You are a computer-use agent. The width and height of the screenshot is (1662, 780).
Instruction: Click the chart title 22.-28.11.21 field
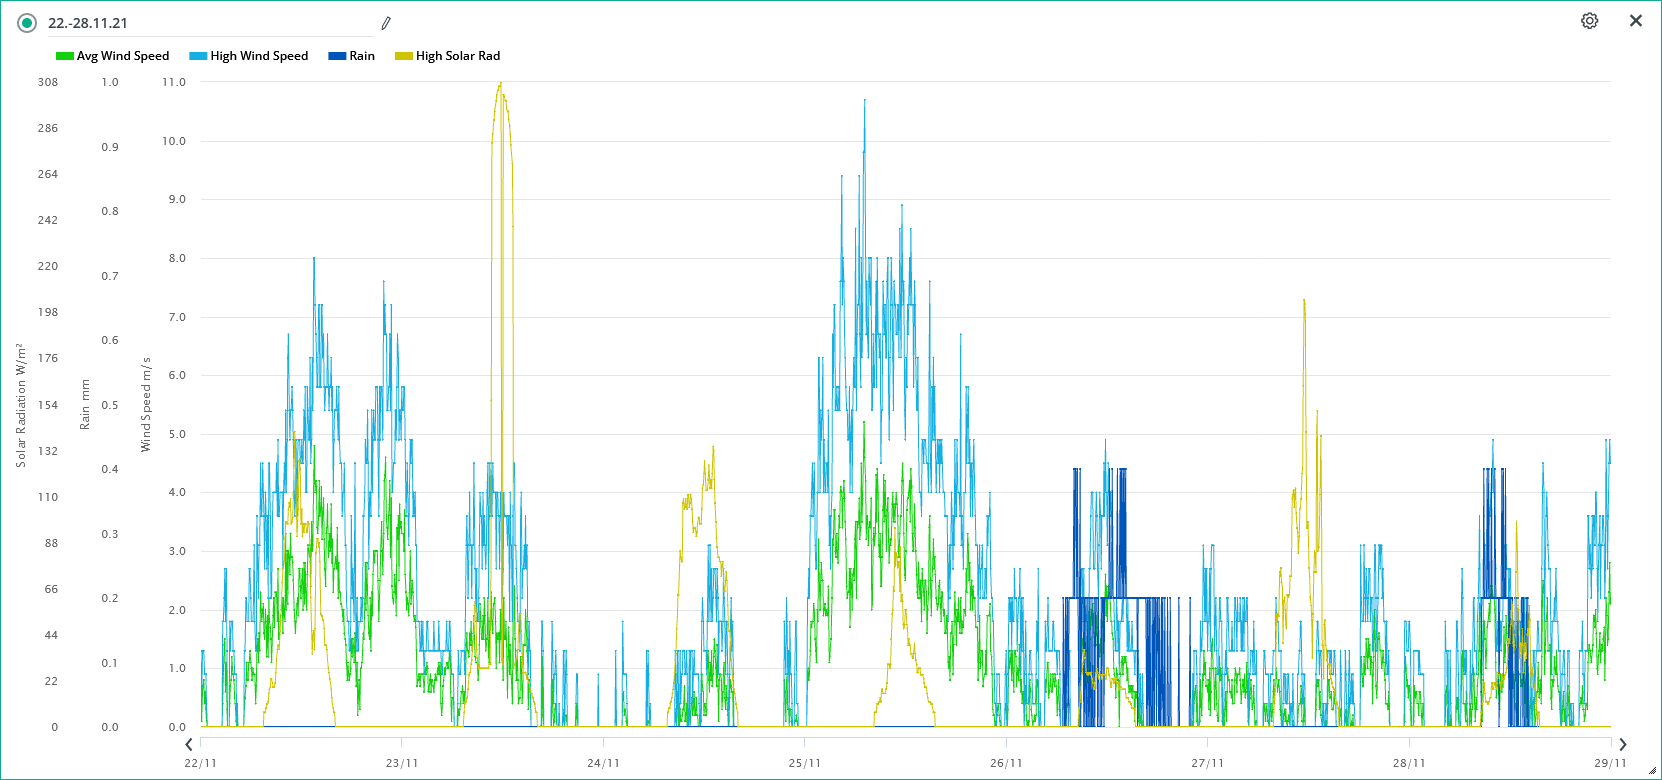coord(200,23)
